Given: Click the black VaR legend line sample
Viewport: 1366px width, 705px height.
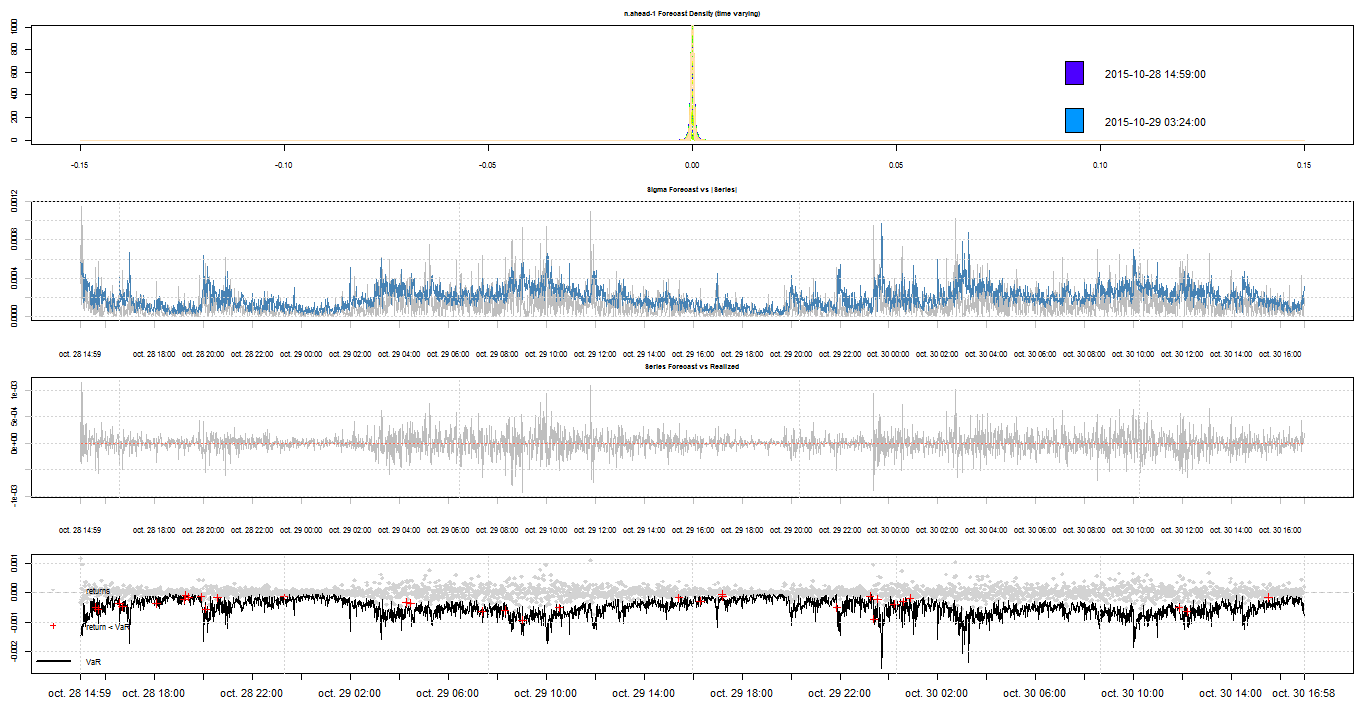Looking at the screenshot, I should 53,662.
